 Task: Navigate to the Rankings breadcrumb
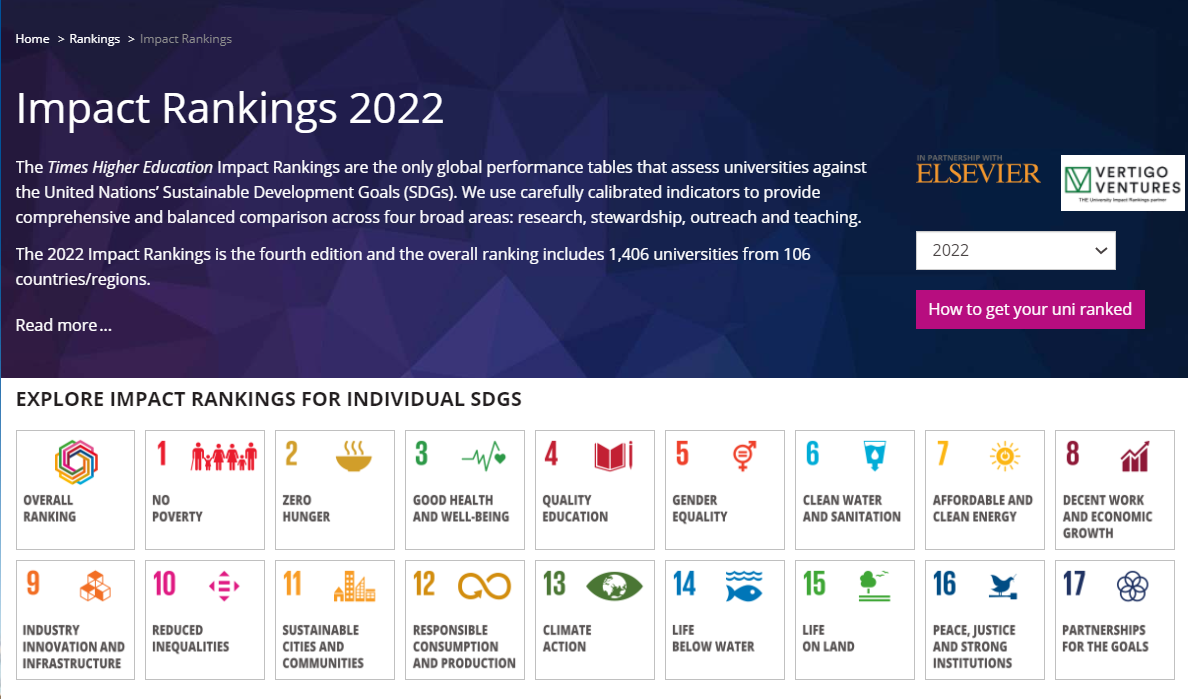[x=95, y=39]
